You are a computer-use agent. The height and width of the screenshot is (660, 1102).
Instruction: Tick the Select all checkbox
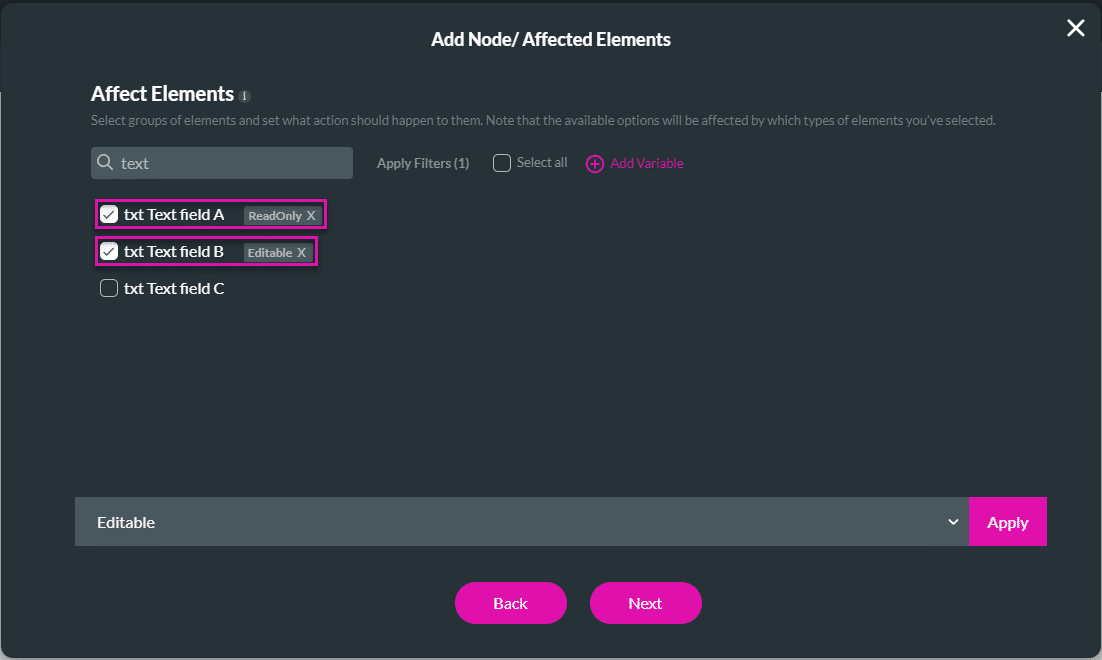tap(502, 163)
